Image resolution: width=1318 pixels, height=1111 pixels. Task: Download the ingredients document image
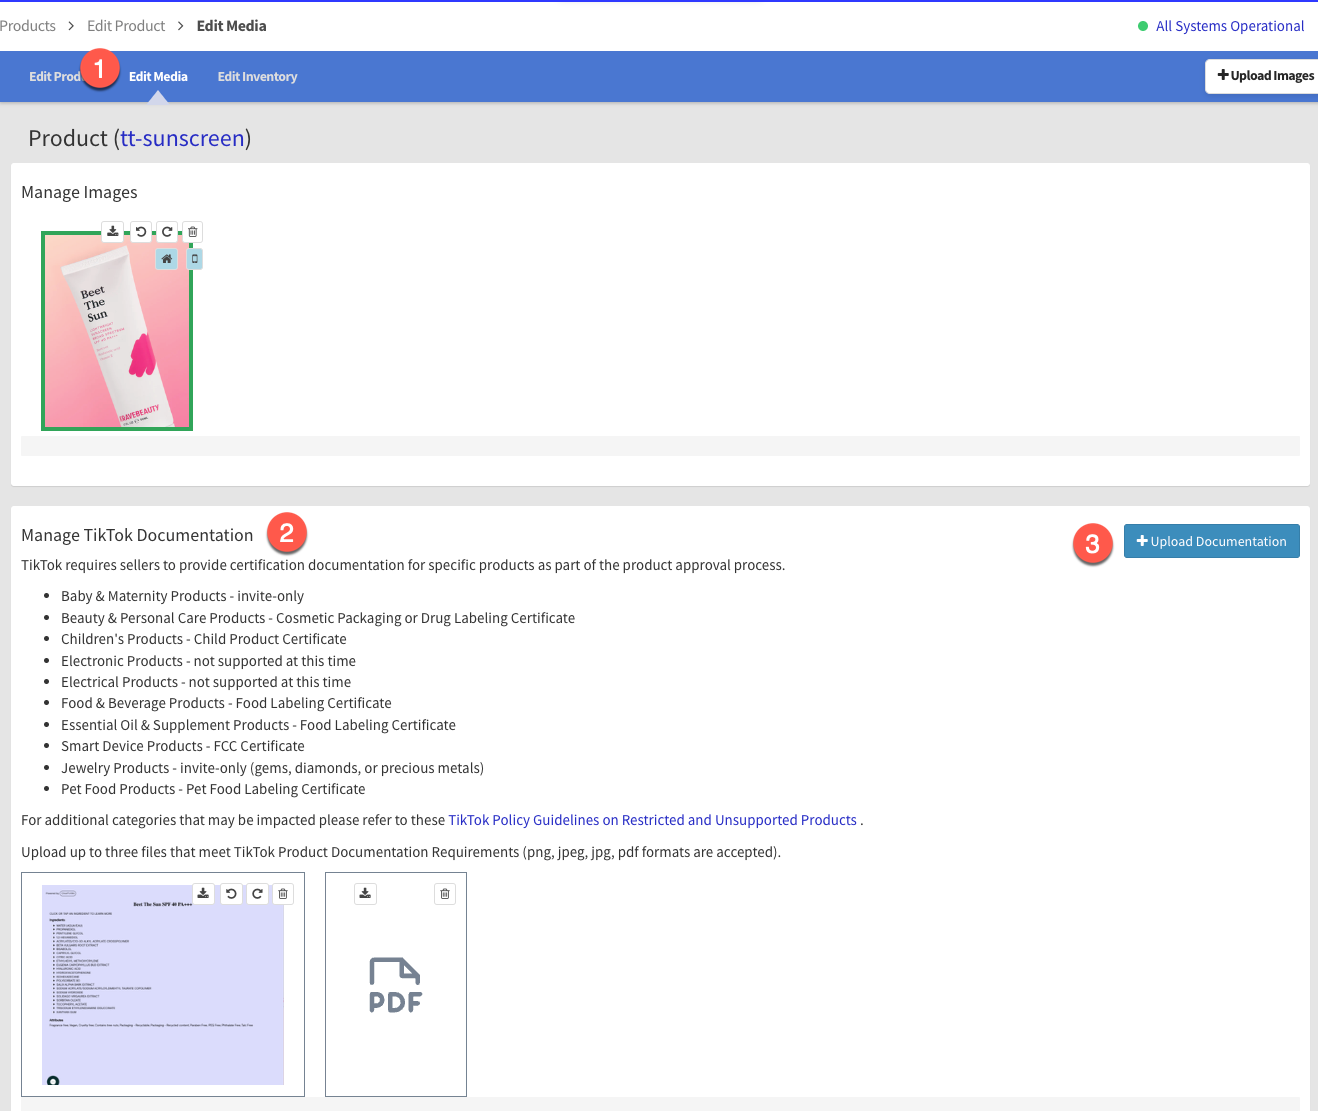203,894
